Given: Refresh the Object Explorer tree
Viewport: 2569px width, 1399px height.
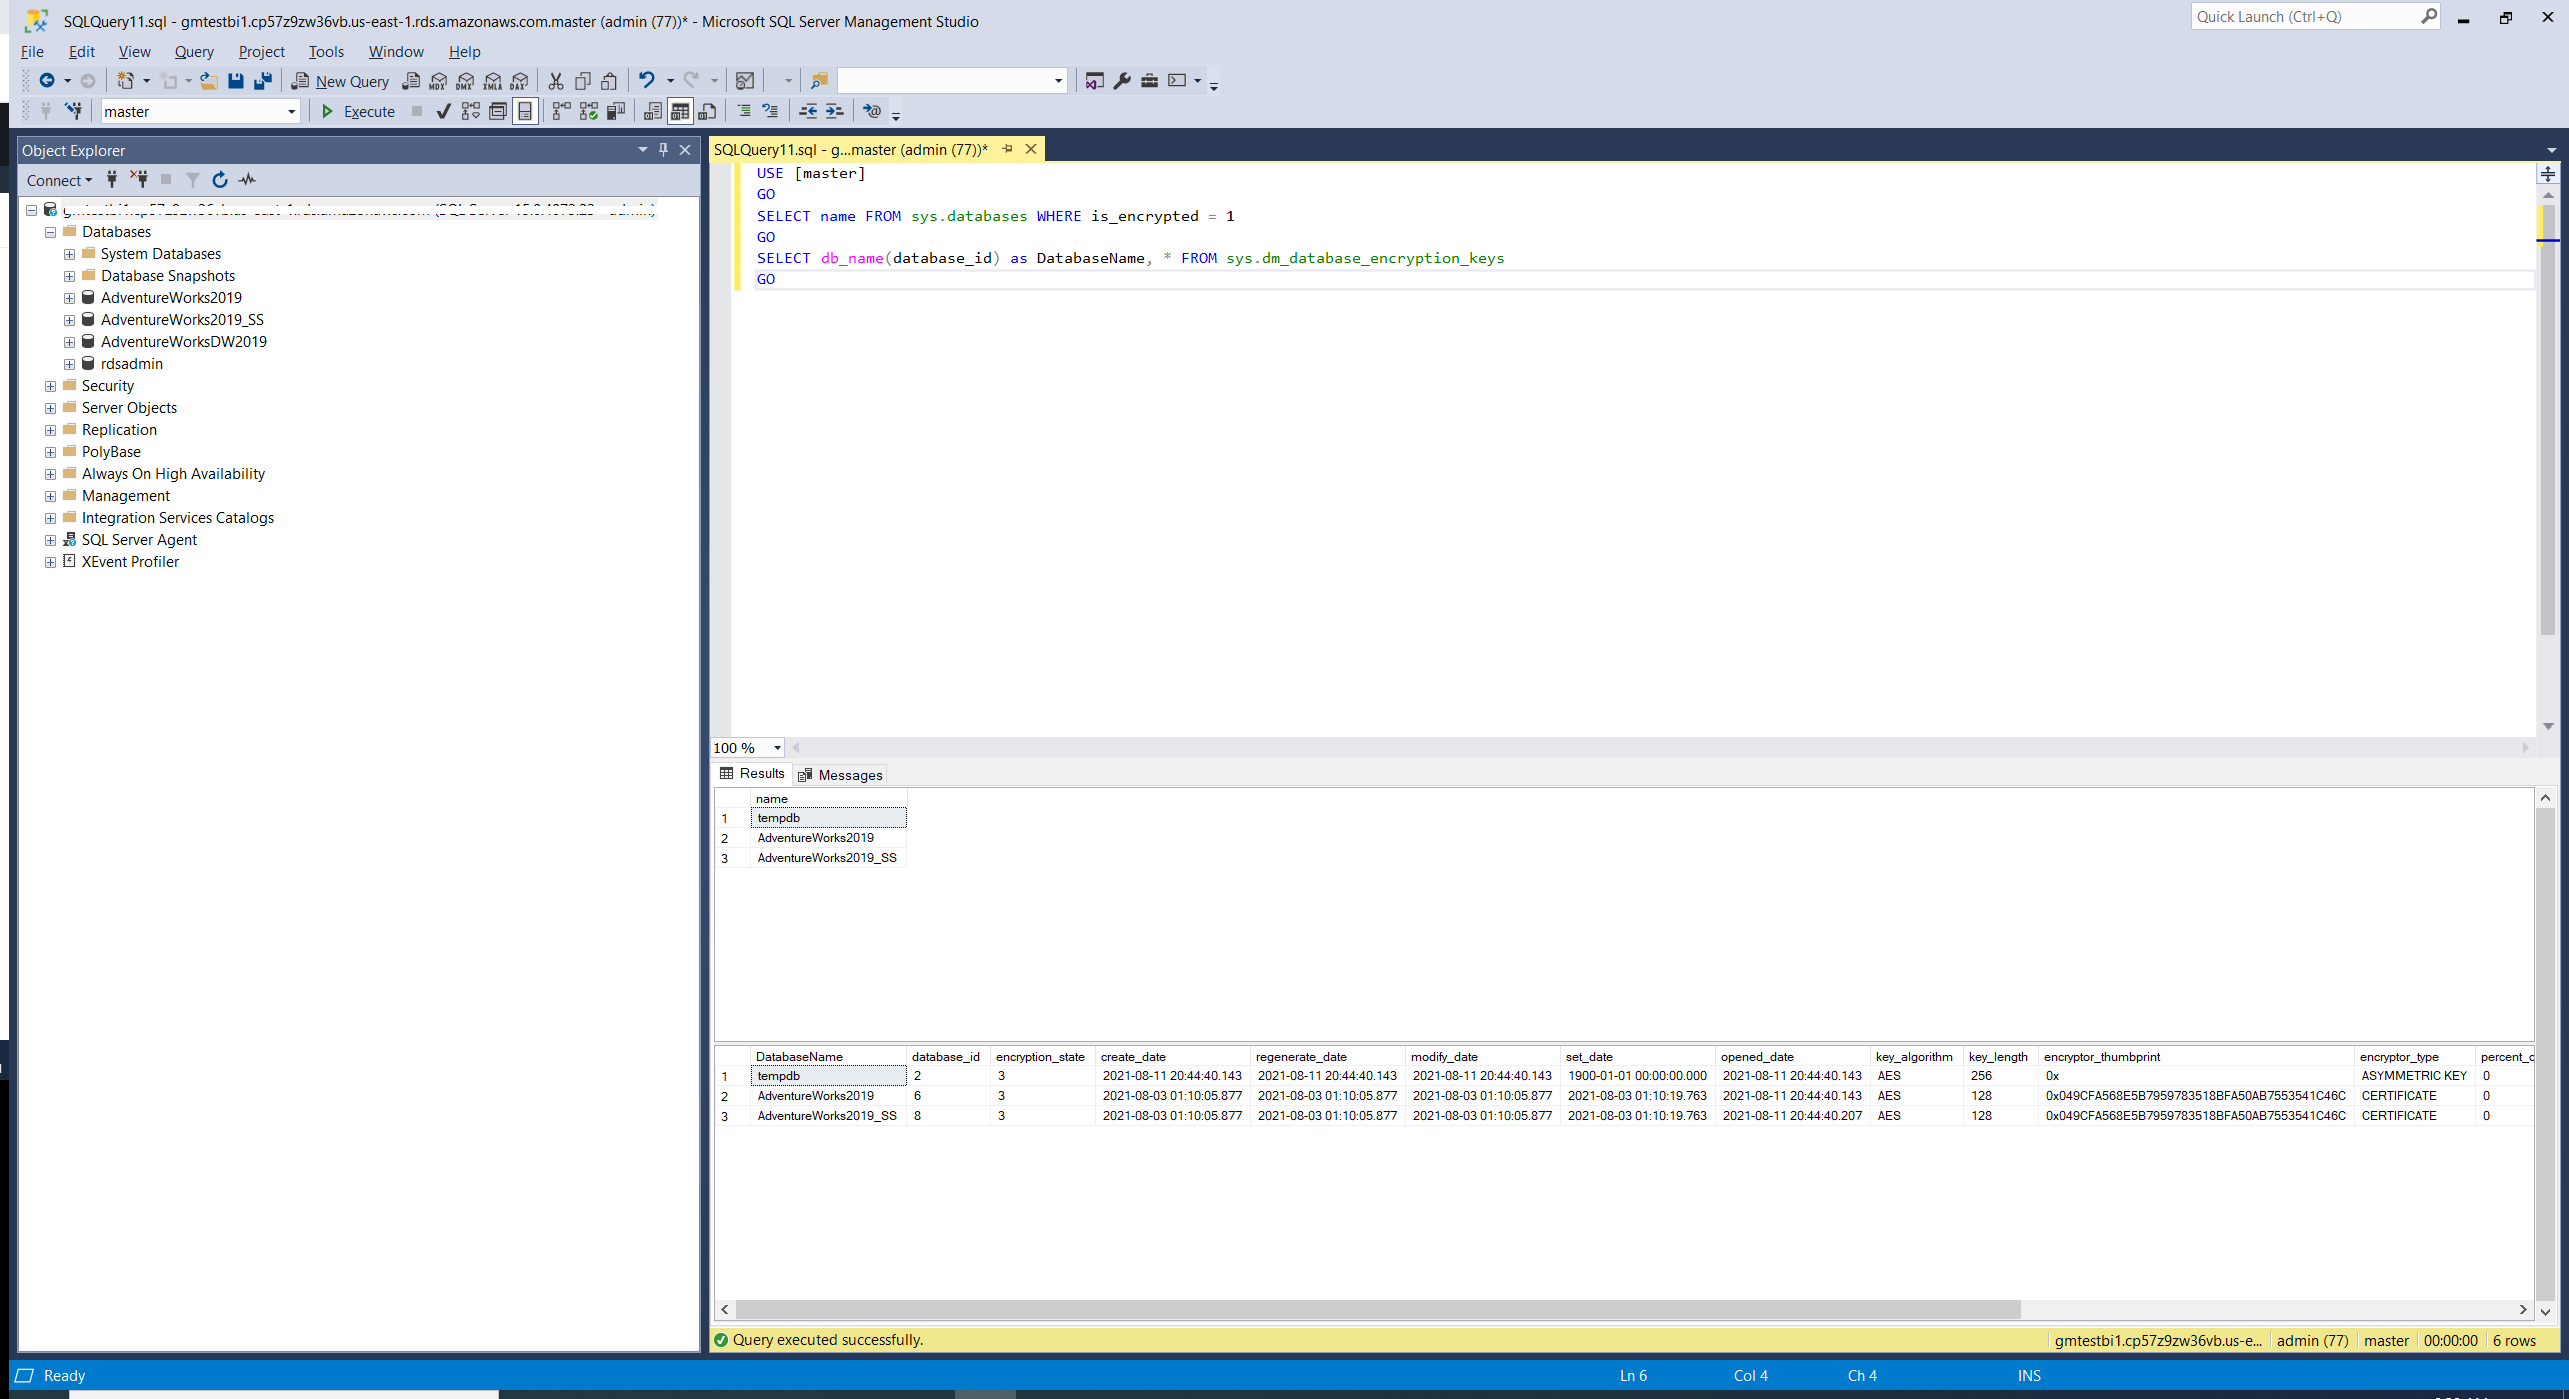Looking at the screenshot, I should pyautogui.click(x=220, y=180).
